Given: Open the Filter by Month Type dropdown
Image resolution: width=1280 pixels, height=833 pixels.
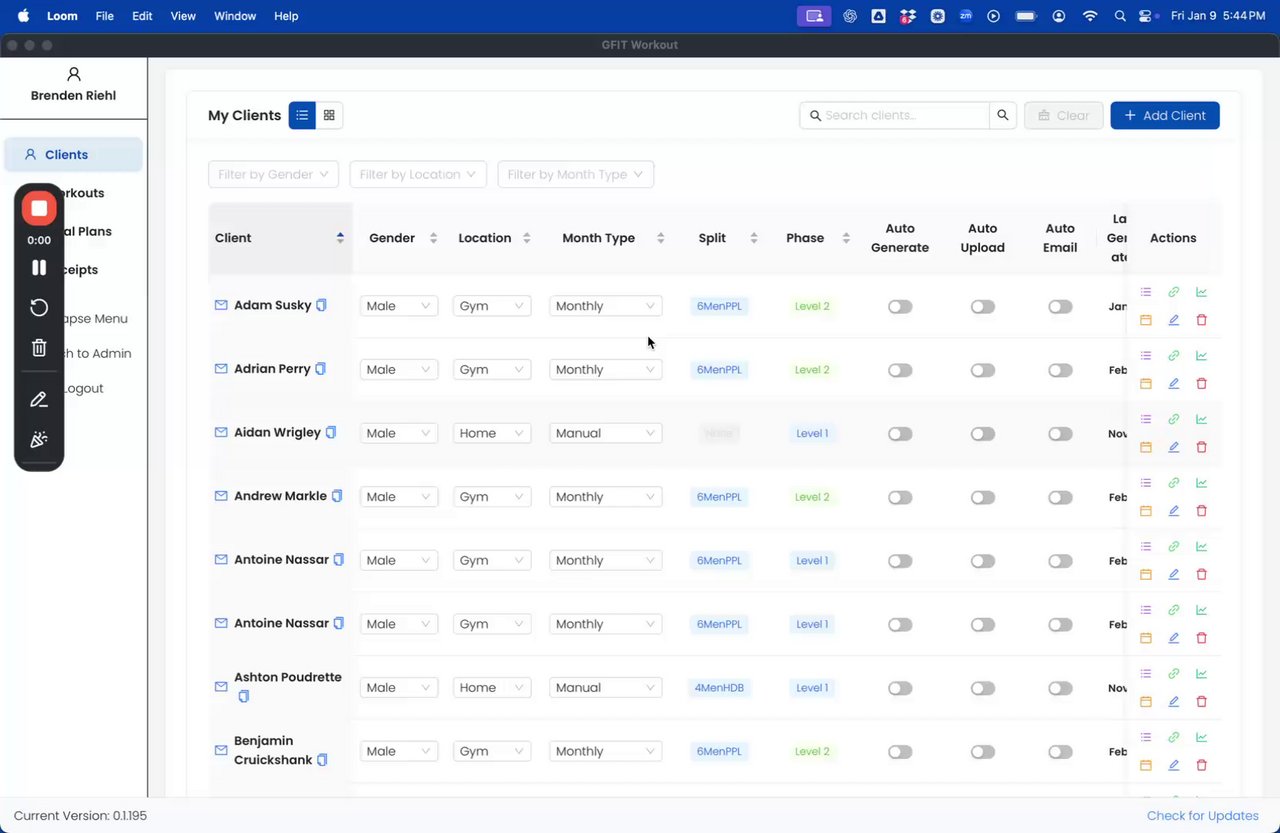Looking at the screenshot, I should click(576, 174).
